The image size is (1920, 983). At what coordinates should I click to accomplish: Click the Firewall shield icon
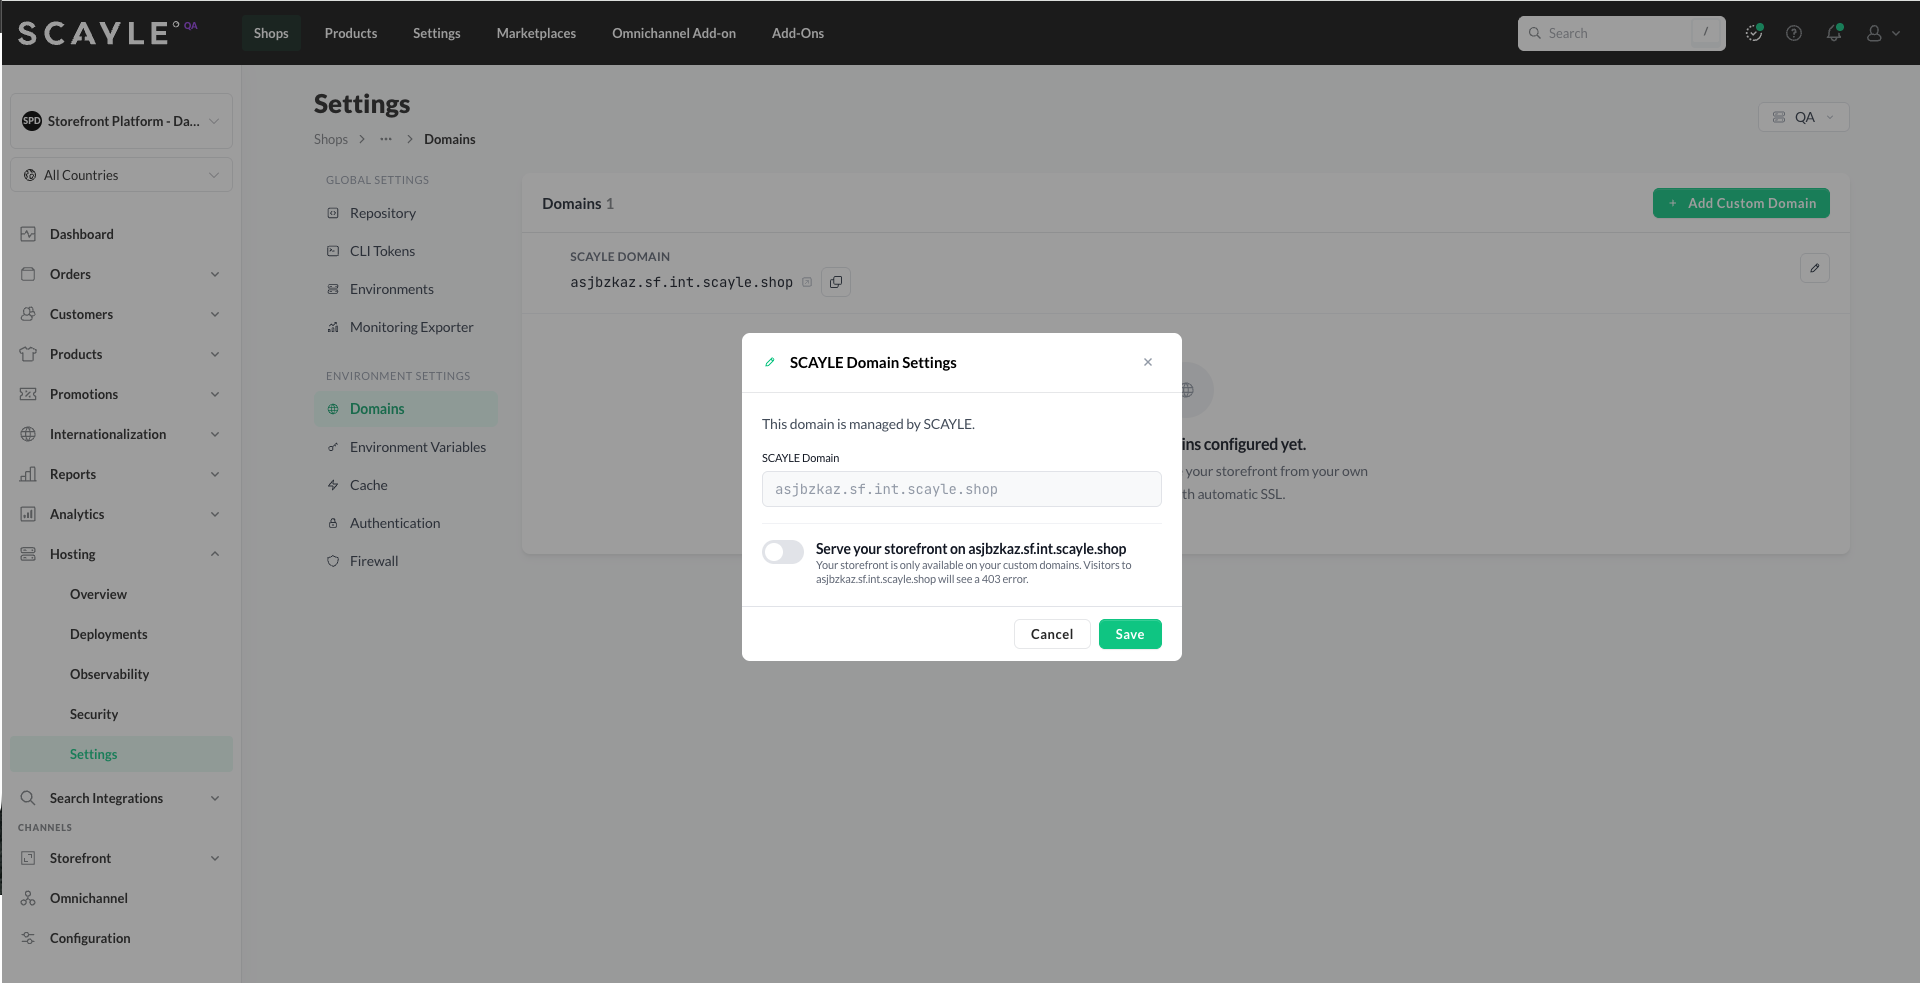(333, 561)
